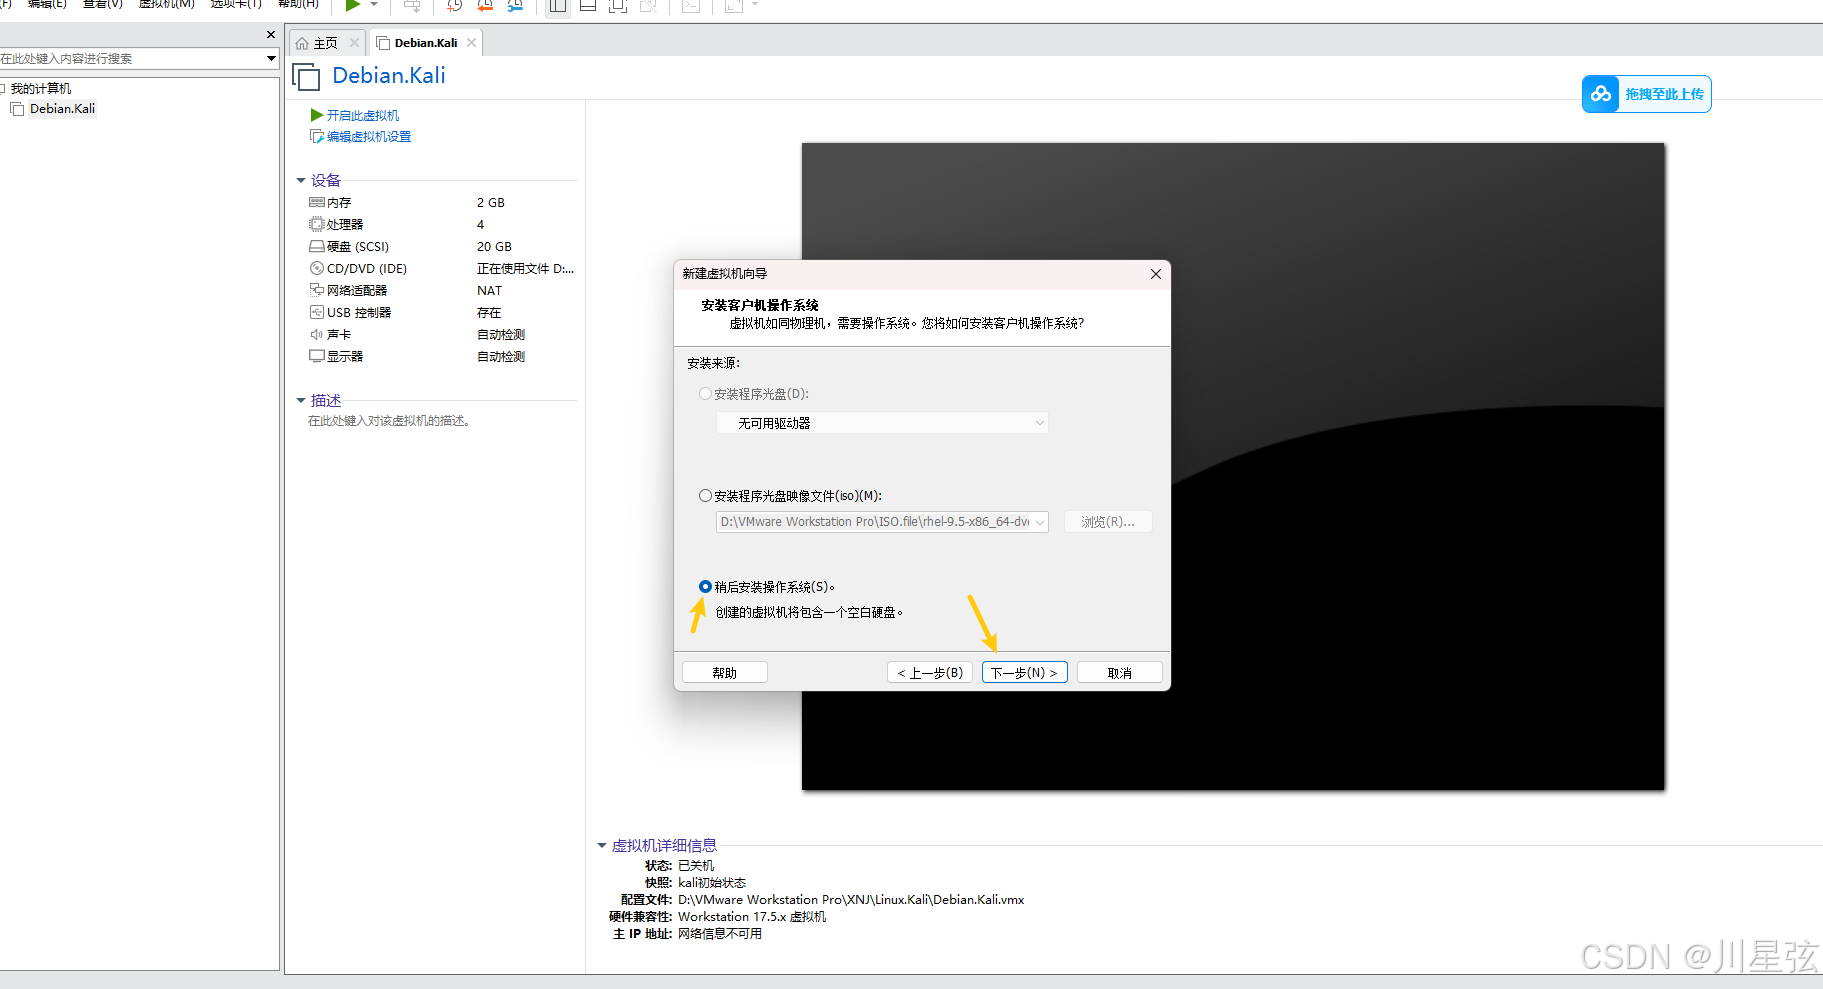This screenshot has height=989, width=1823.
Task: Click 上一步(B) button in wizard
Action: tap(930, 673)
